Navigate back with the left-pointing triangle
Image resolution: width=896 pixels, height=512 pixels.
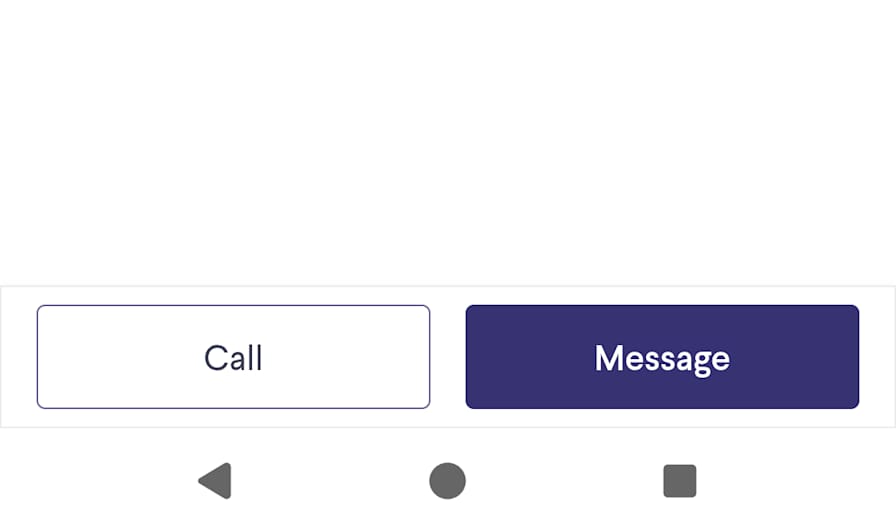pos(215,481)
